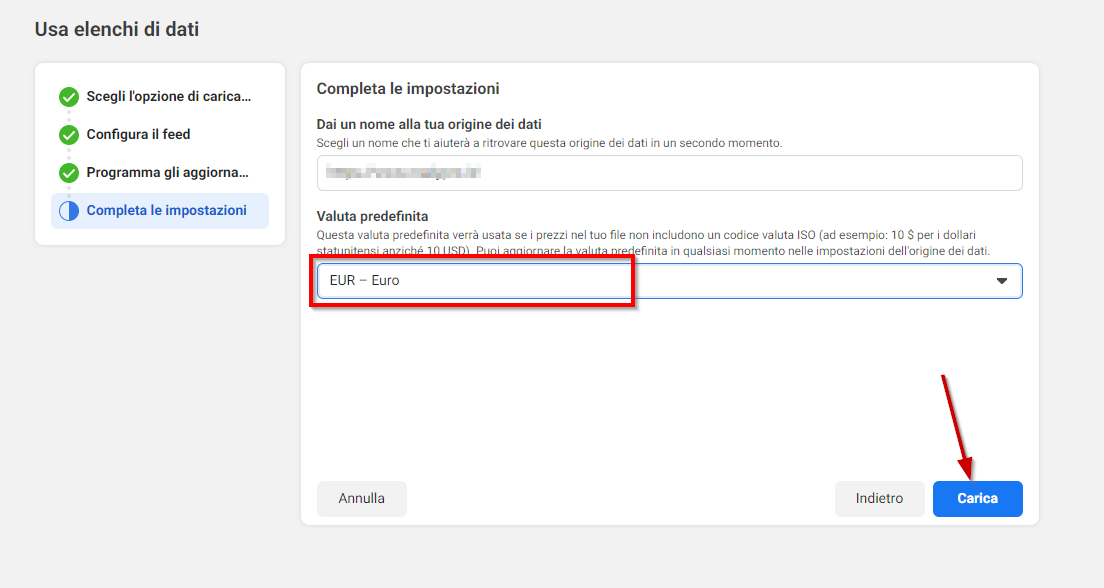The width and height of the screenshot is (1104, 588).
Task: Click the blue Carica button
Action: tap(977, 499)
